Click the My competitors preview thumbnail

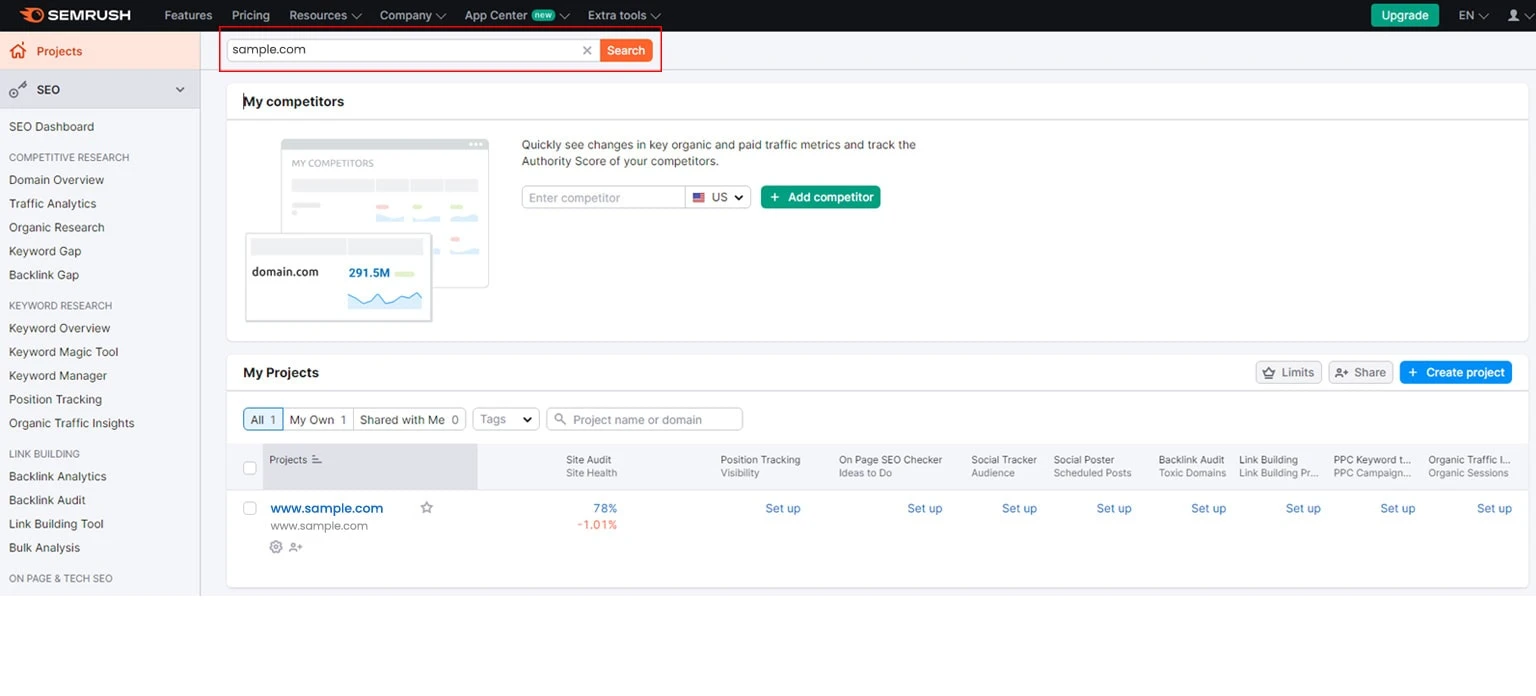point(367,230)
